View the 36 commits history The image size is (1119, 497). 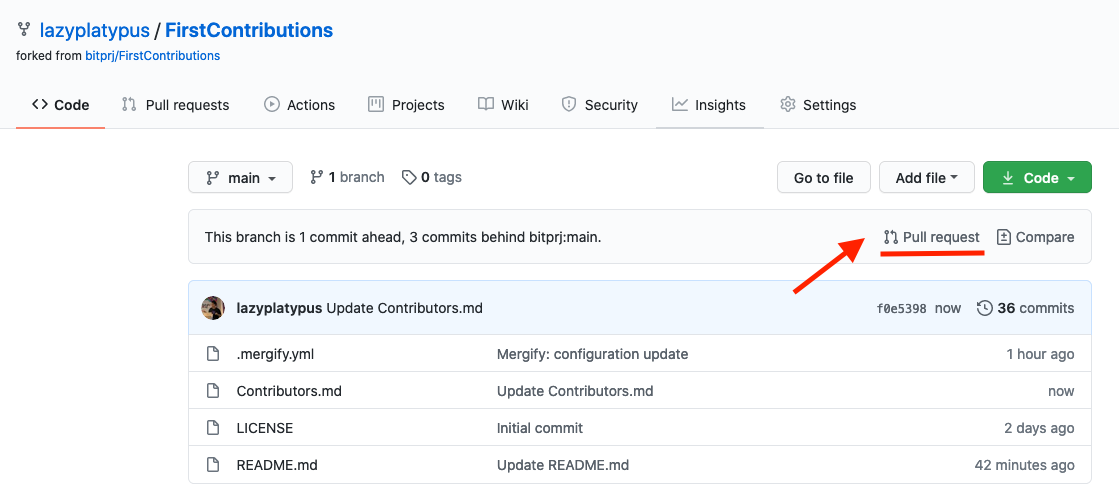coord(1025,308)
